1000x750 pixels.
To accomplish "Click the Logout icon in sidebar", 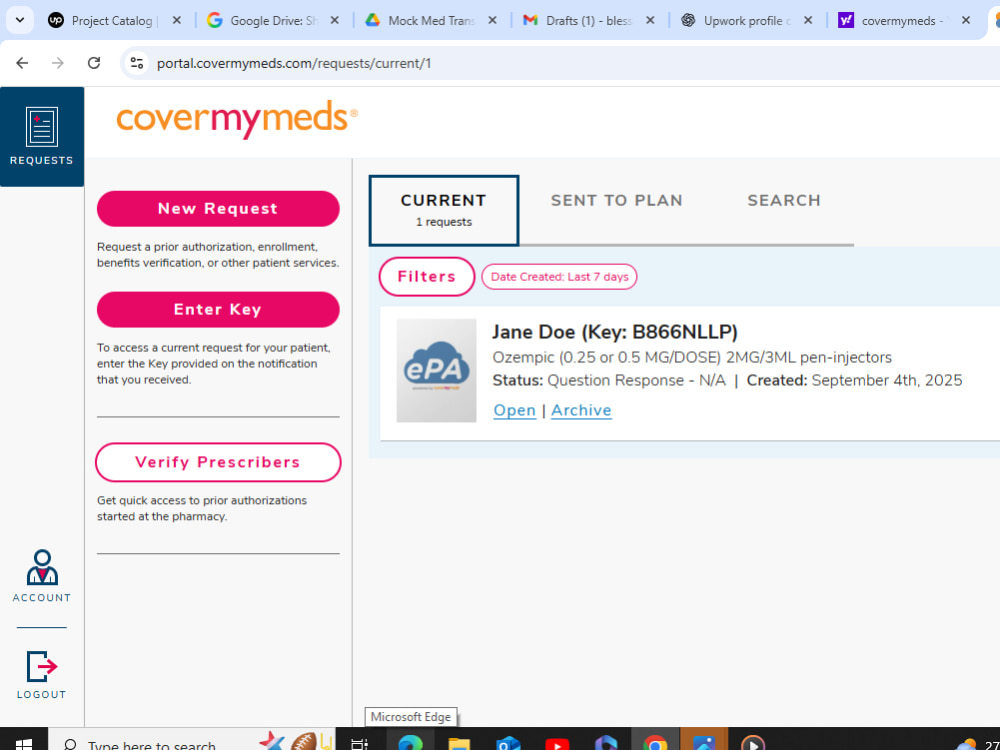I will click(x=41, y=675).
